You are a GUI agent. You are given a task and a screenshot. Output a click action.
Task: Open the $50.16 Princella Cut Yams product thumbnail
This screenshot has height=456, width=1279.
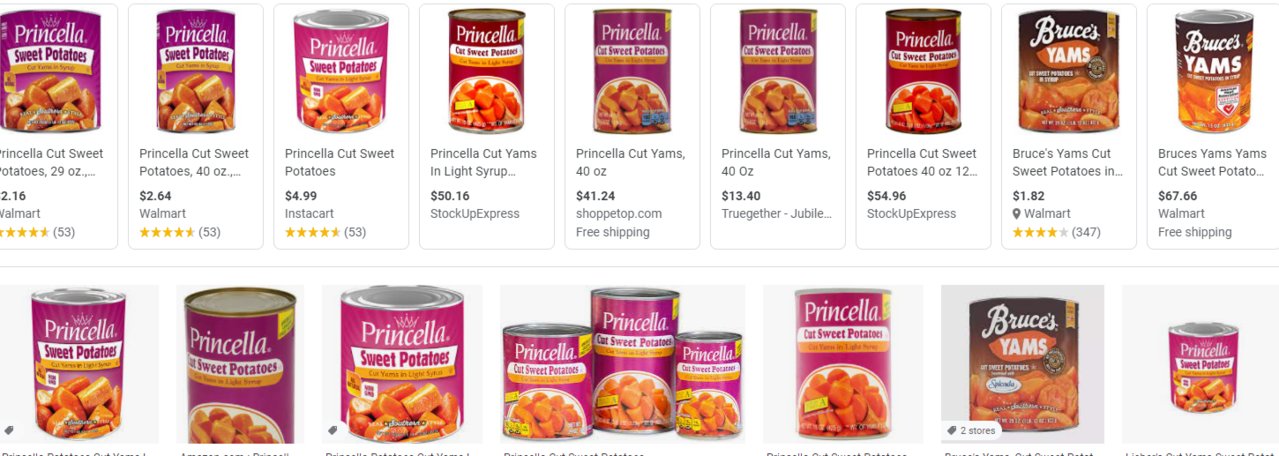(487, 71)
